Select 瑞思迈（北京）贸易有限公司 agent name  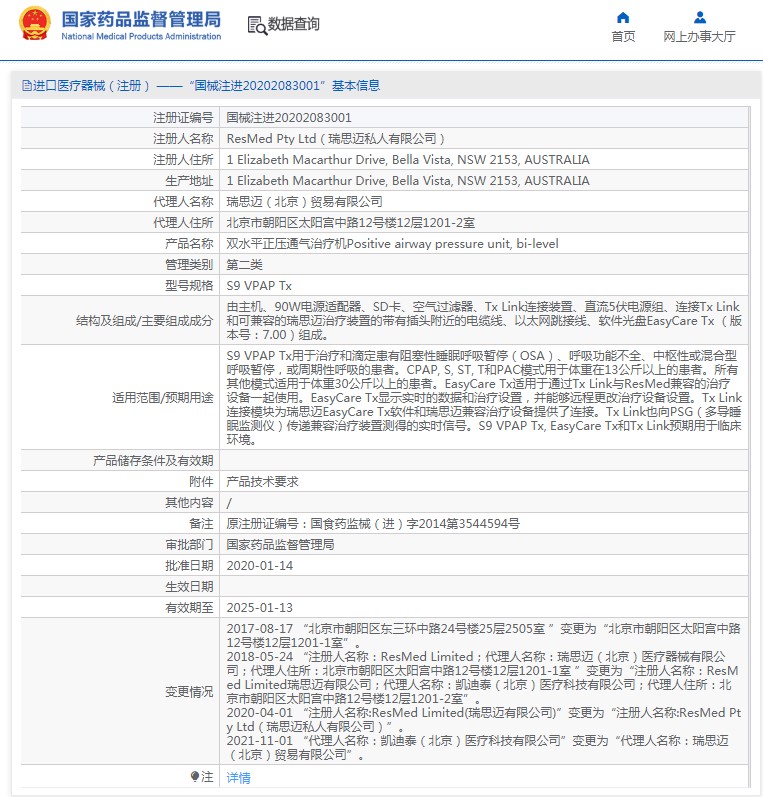[x=304, y=201]
